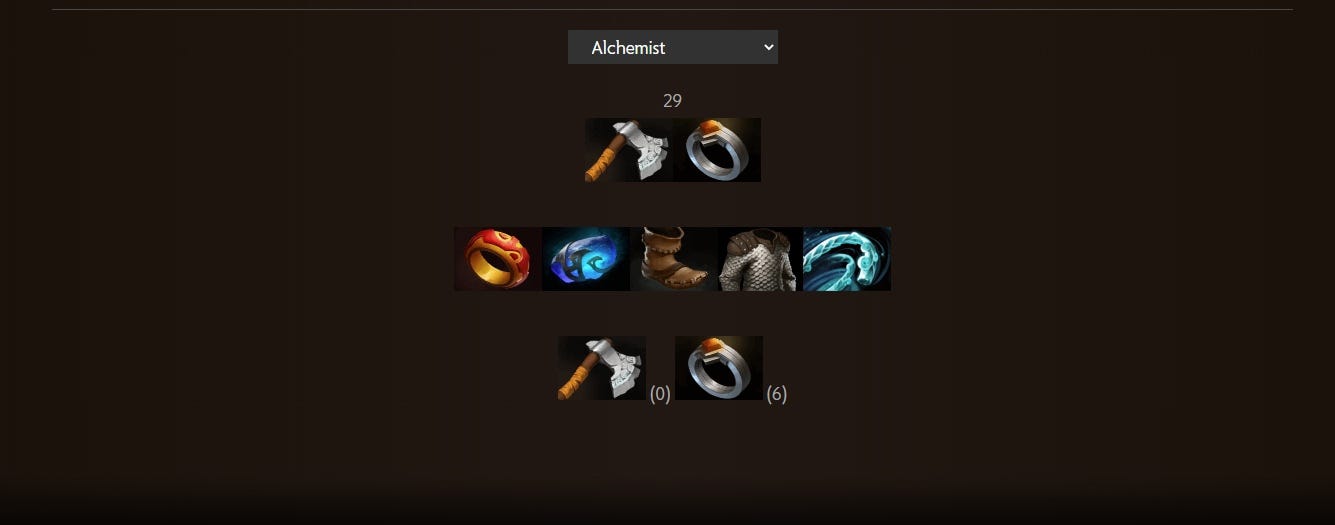Select the red and gold Ring of Health
1335x525 pixels.
pos(498,259)
